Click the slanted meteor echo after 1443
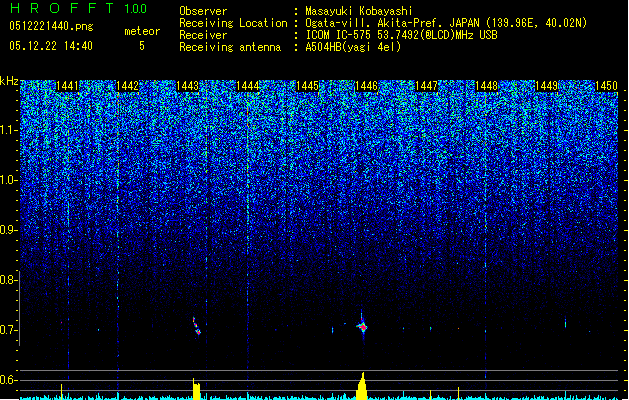This screenshot has height=400, width=629. tap(196, 326)
